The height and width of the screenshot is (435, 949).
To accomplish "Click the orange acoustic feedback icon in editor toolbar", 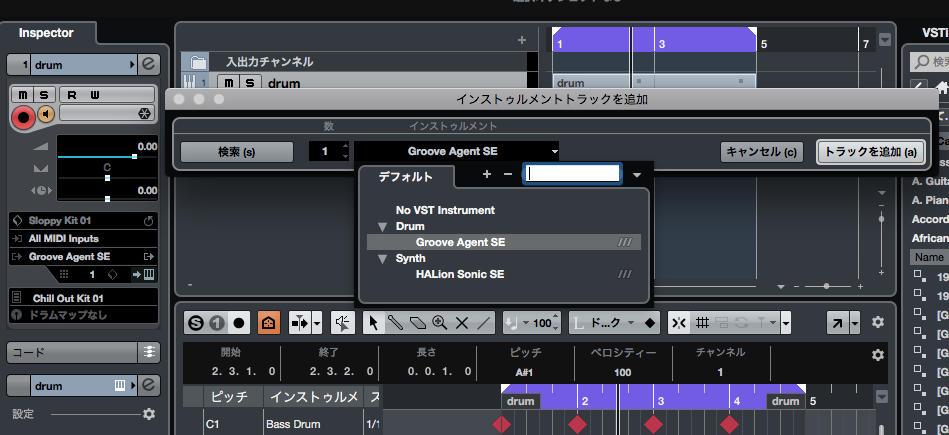I will click(x=269, y=323).
